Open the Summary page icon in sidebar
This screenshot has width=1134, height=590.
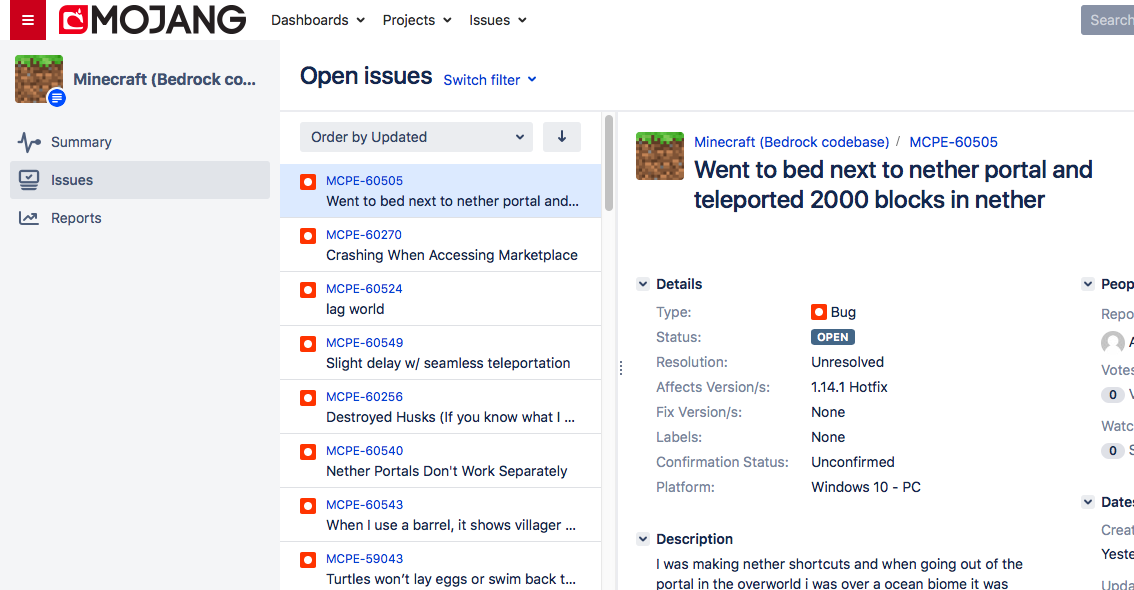[x=29, y=142]
